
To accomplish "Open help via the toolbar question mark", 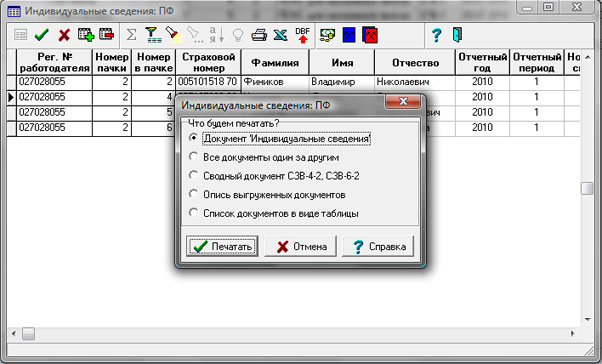I will tap(436, 35).
